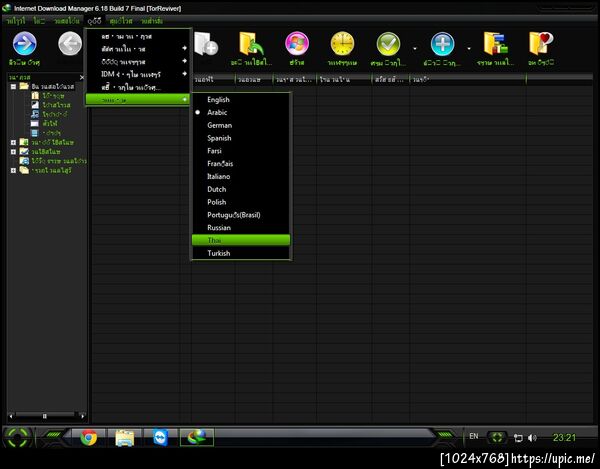Click the 23:21 clock in the tray

pyautogui.click(x=564, y=438)
